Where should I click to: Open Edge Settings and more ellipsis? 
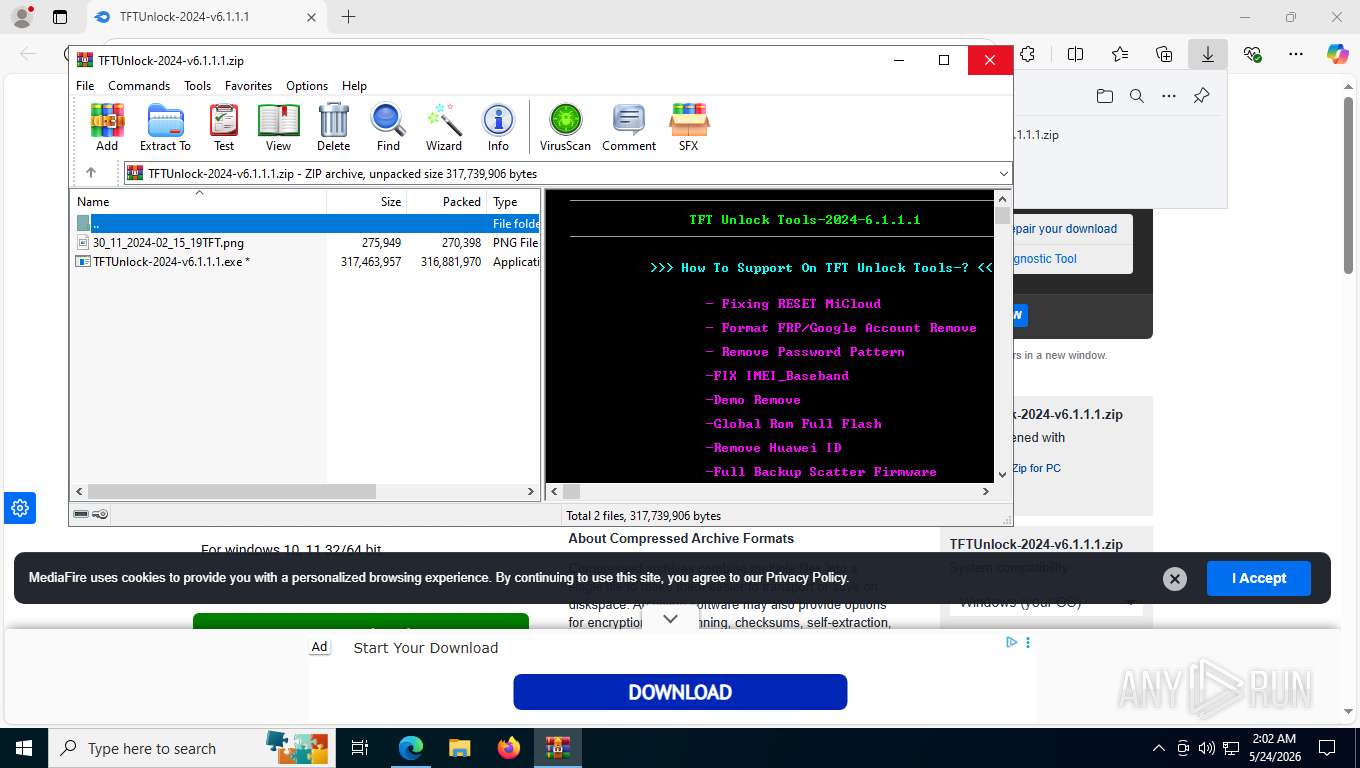coord(1296,54)
